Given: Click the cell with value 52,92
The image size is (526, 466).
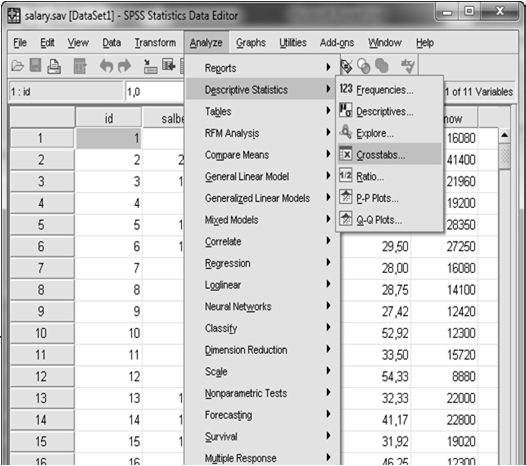Looking at the screenshot, I should pos(377,333).
